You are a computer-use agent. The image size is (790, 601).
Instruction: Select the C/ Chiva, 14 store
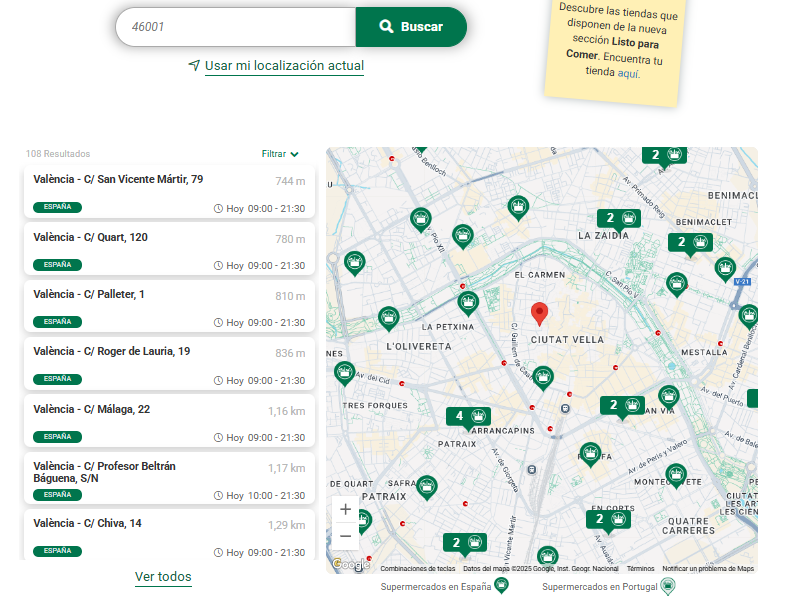169,535
